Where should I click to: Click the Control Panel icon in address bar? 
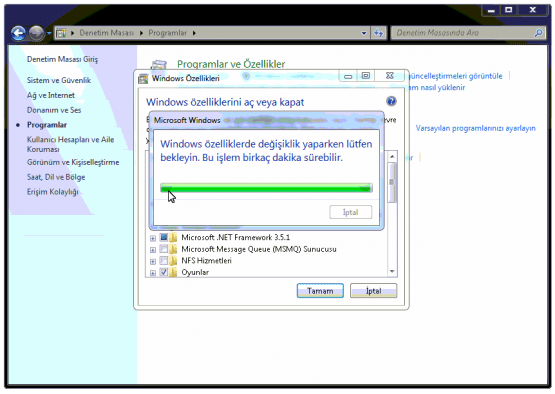pos(61,33)
